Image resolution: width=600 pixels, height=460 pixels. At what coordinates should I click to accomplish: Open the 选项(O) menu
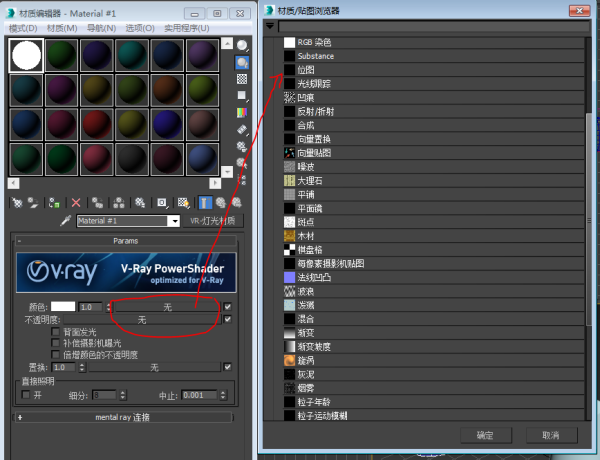(x=140, y=28)
